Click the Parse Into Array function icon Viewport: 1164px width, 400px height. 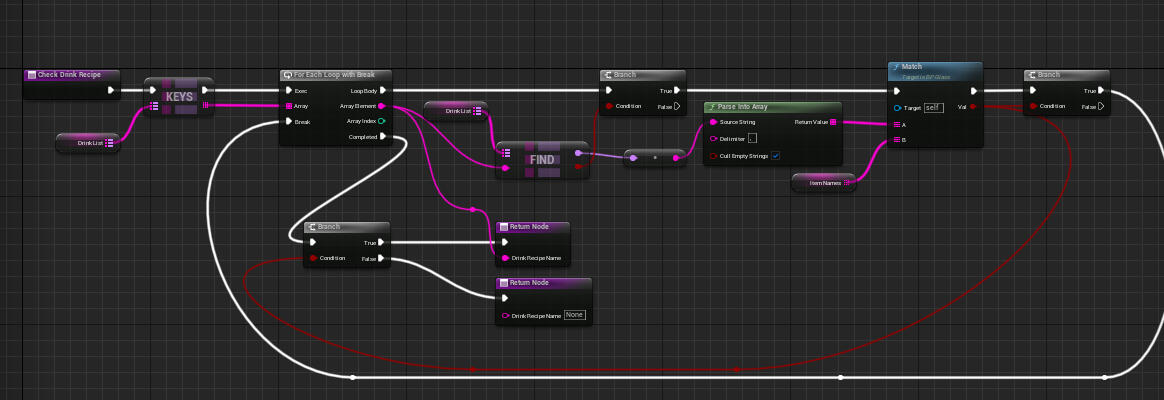711,106
